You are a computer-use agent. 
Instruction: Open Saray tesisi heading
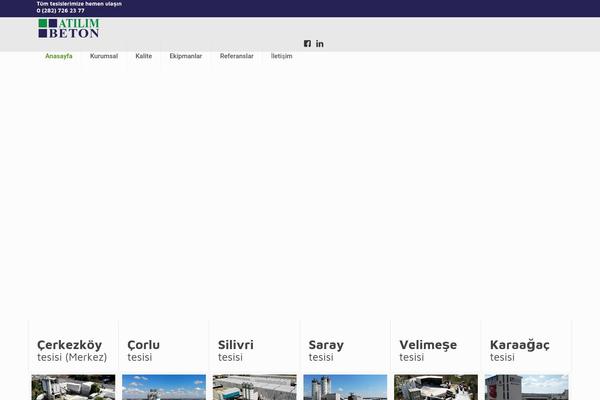point(326,350)
